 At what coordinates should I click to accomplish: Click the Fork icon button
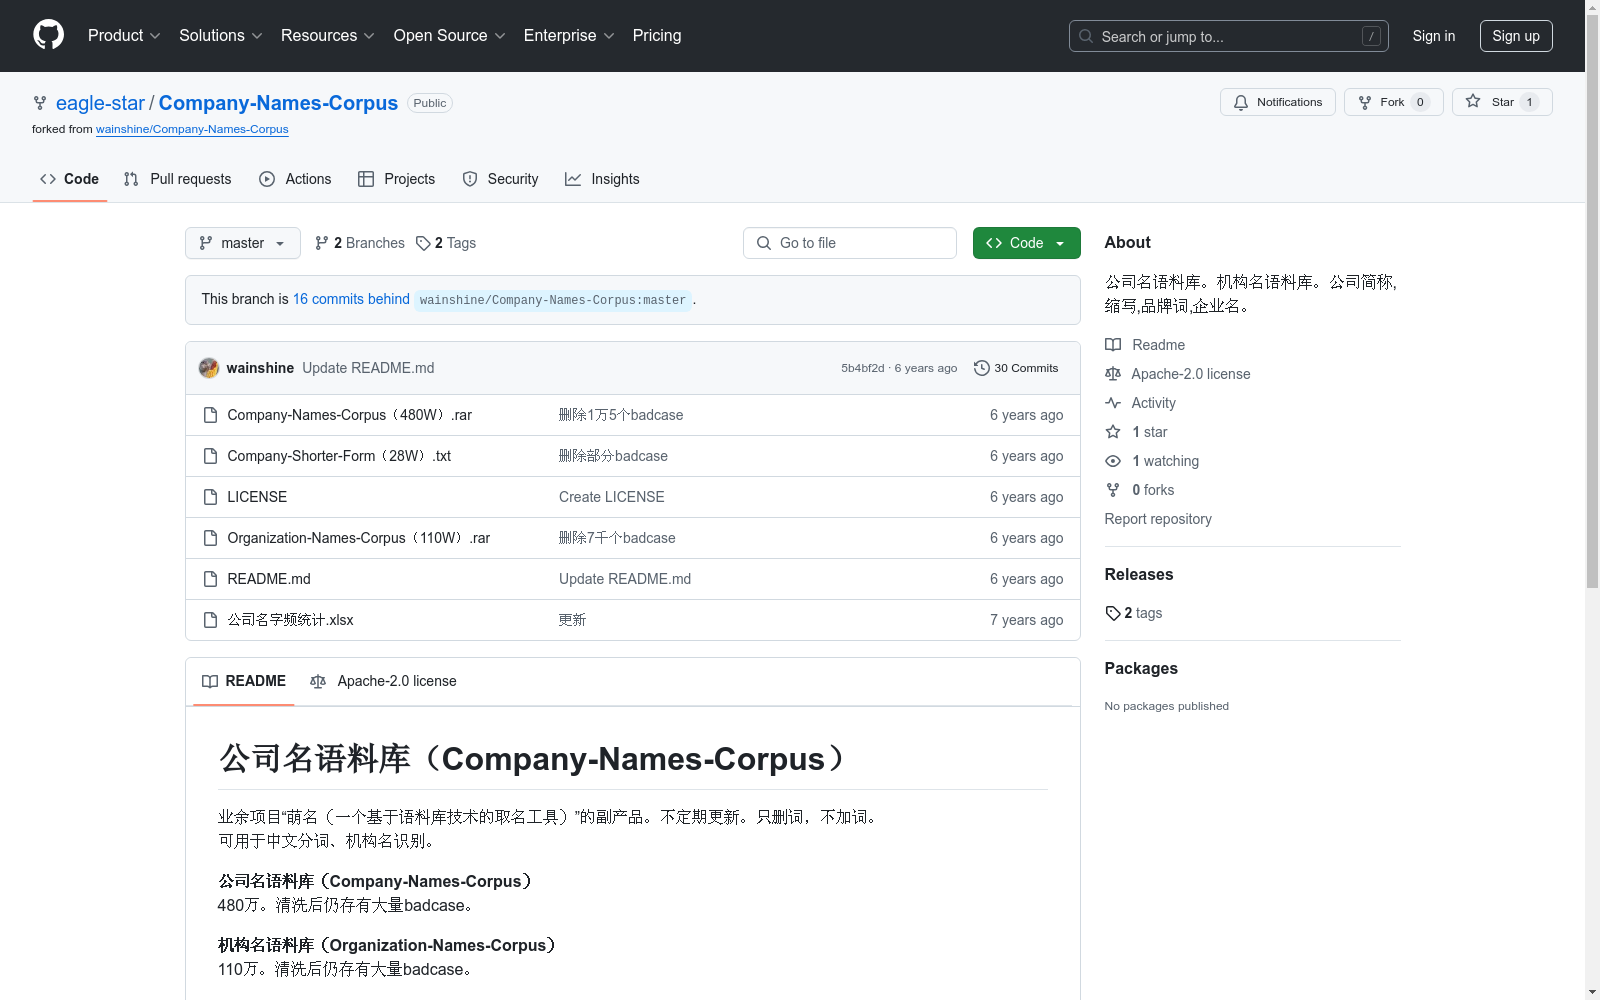(x=1365, y=102)
